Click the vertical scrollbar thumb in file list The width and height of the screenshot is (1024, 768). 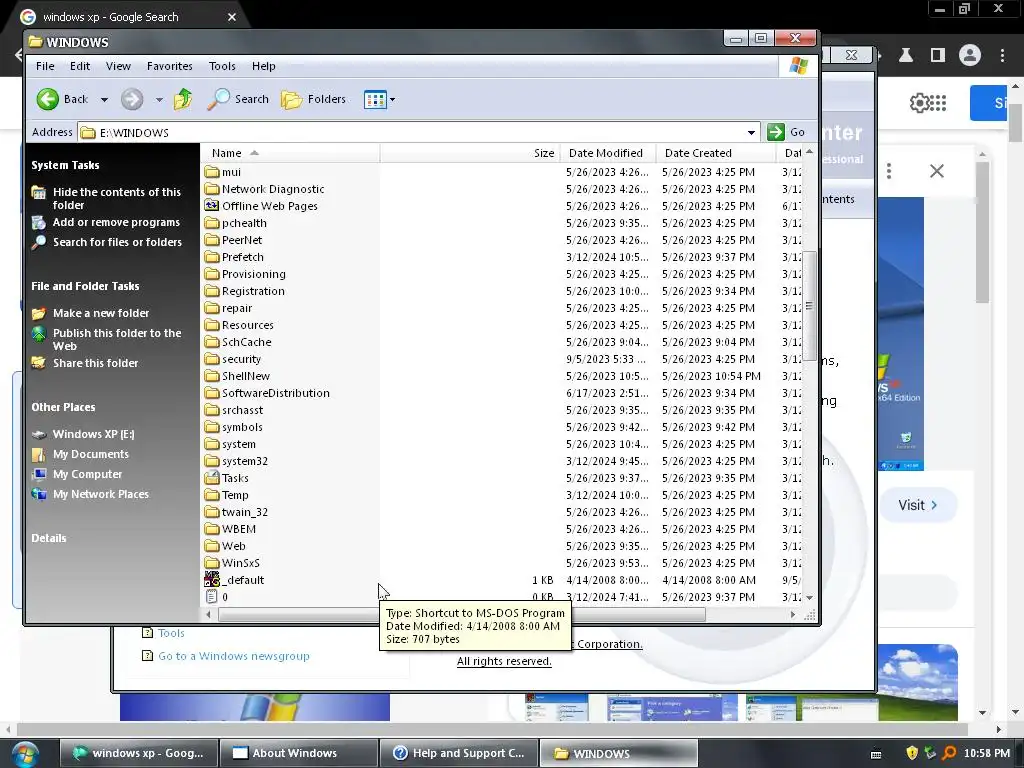click(x=809, y=305)
